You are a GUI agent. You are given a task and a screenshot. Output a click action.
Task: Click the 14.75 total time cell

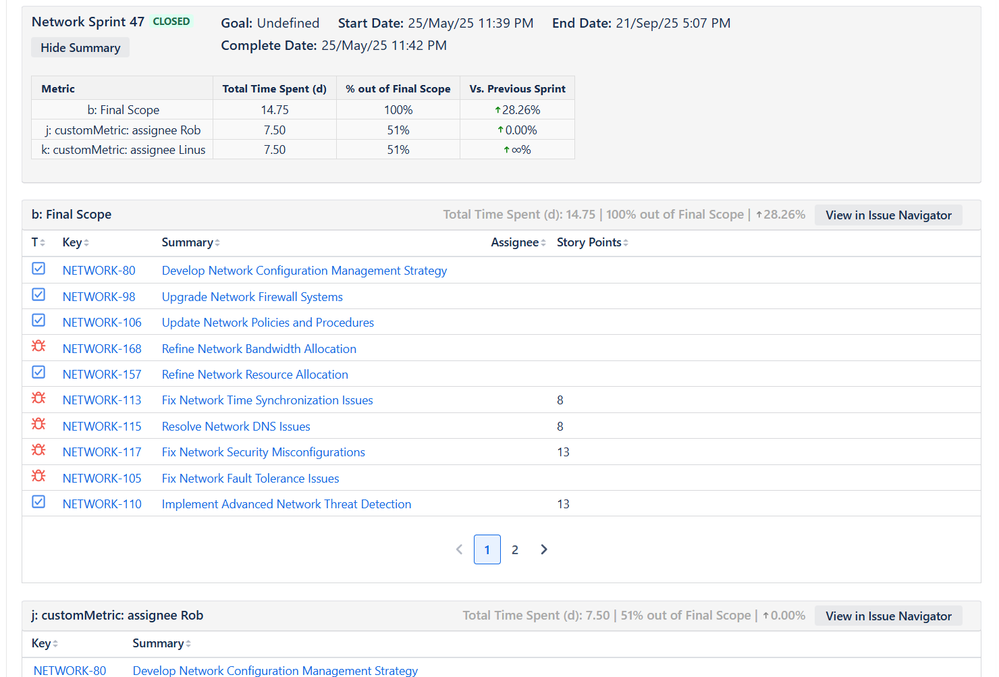(x=275, y=110)
